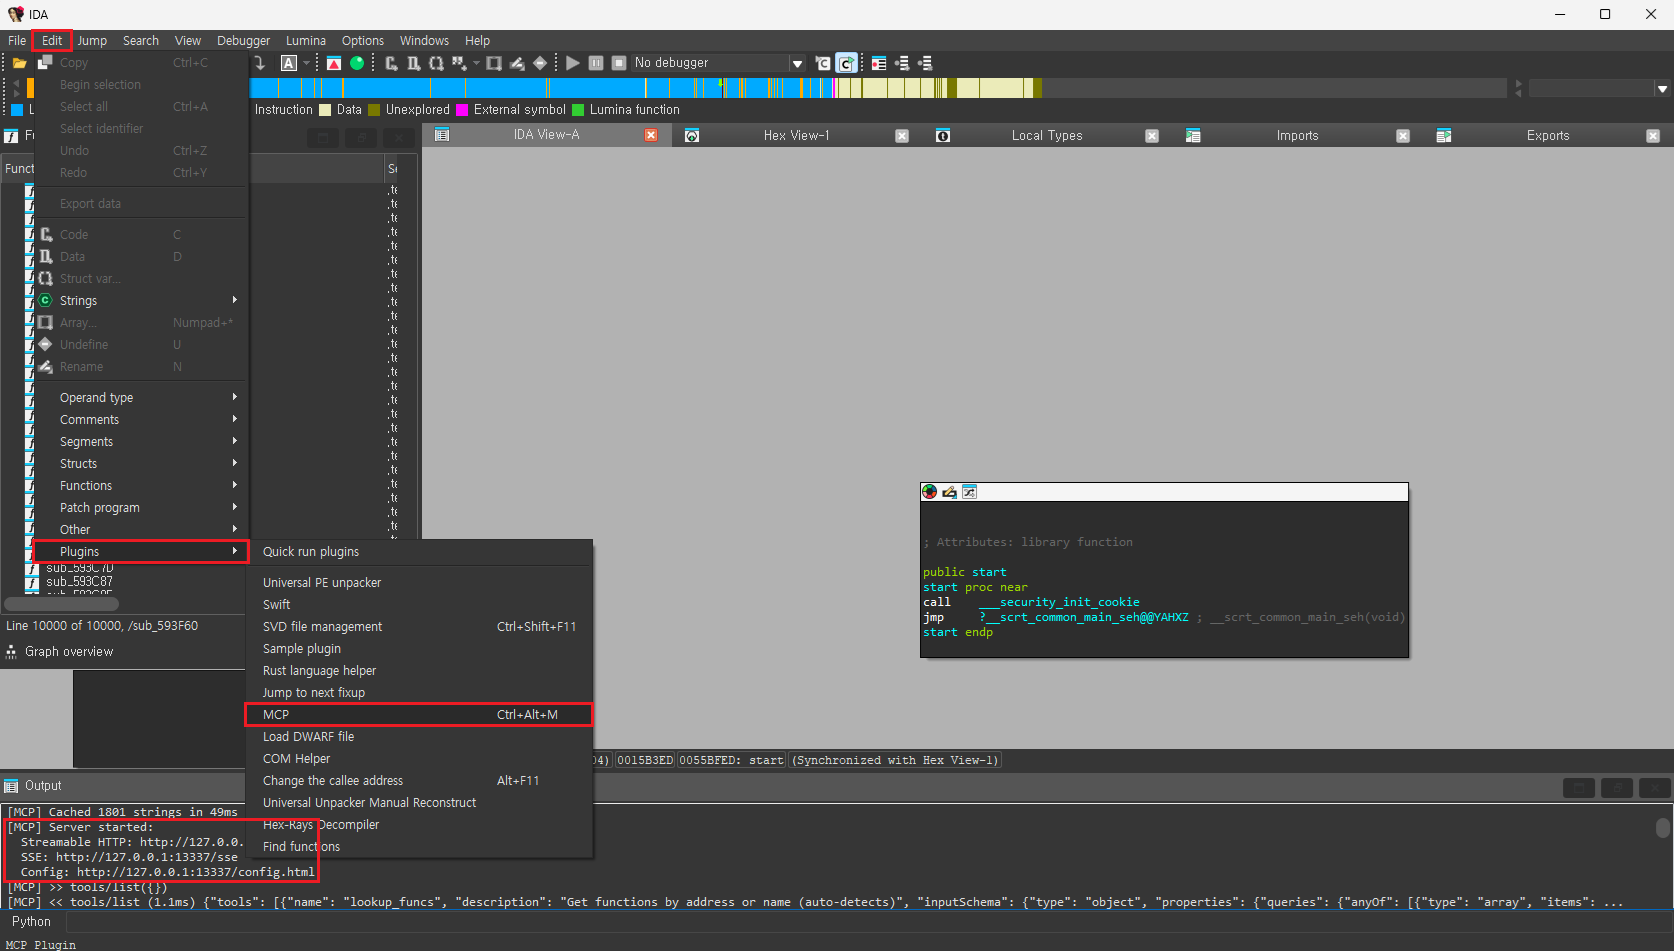1674x951 pixels.
Task: Start the debugger process with play button
Action: tap(573, 63)
